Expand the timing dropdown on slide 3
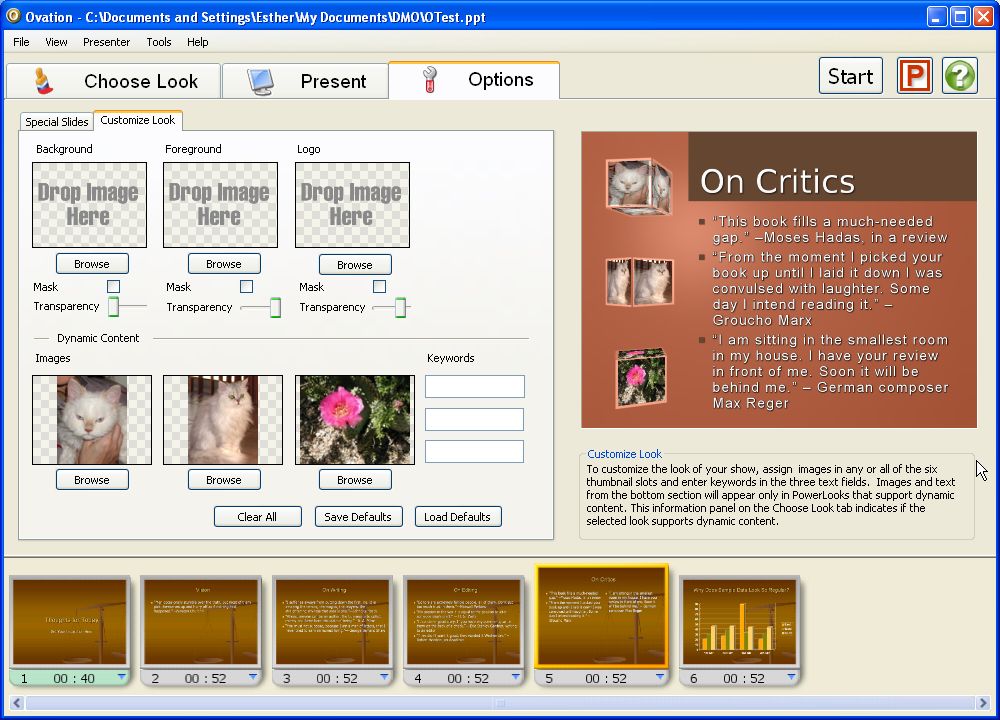 [x=383, y=677]
